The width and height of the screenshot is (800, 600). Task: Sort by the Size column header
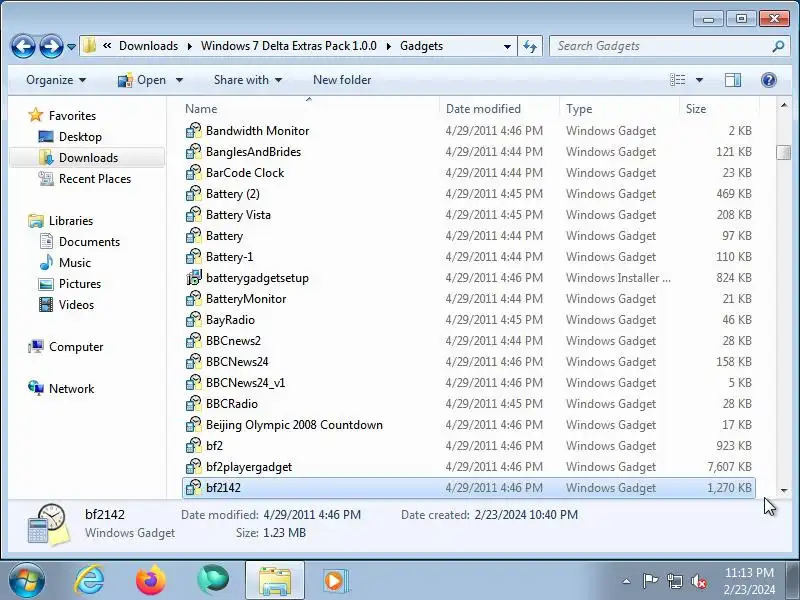coord(719,109)
